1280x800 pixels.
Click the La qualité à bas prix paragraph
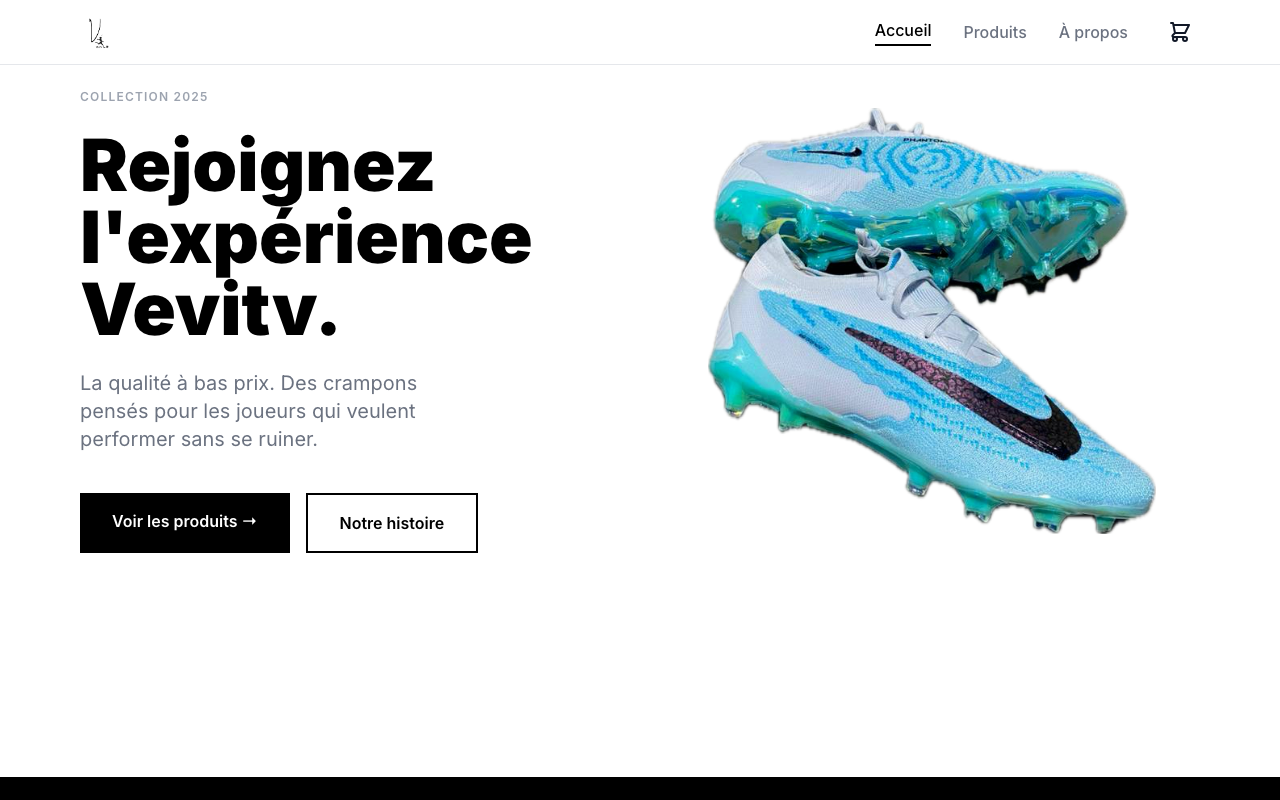[x=249, y=411]
